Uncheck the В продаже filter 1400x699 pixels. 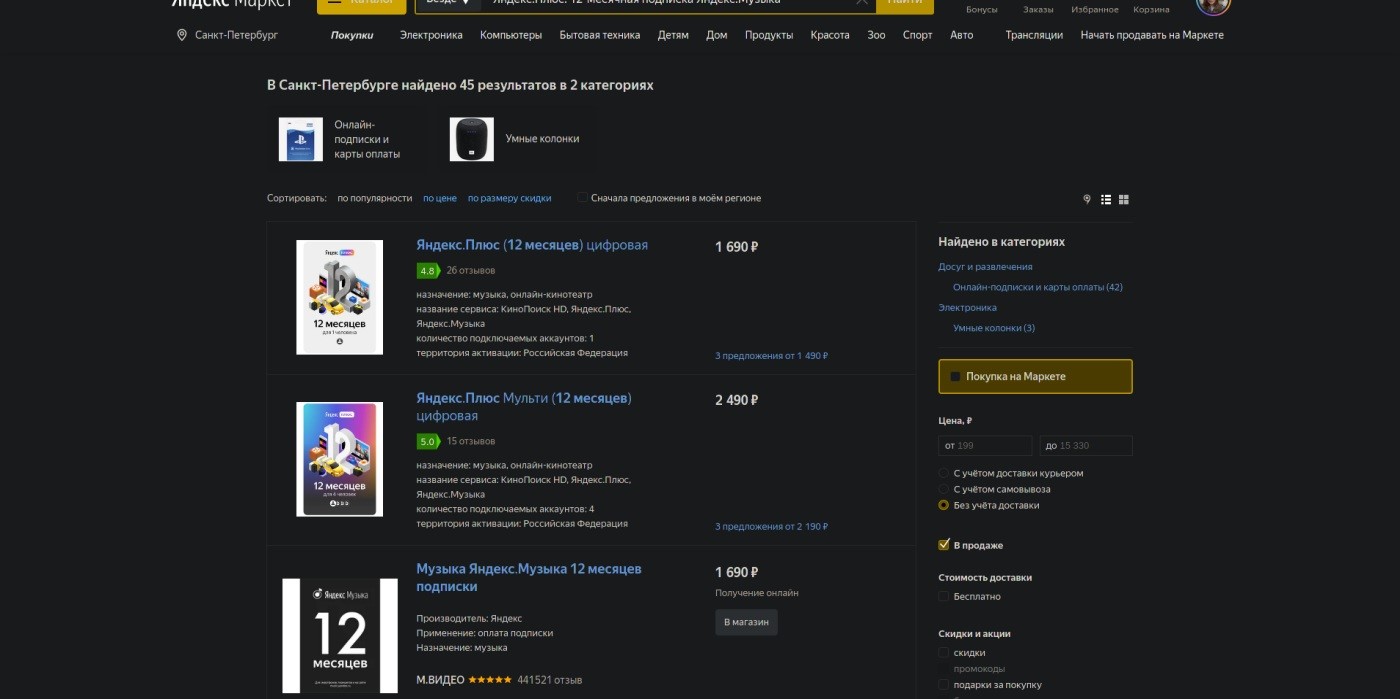point(943,545)
